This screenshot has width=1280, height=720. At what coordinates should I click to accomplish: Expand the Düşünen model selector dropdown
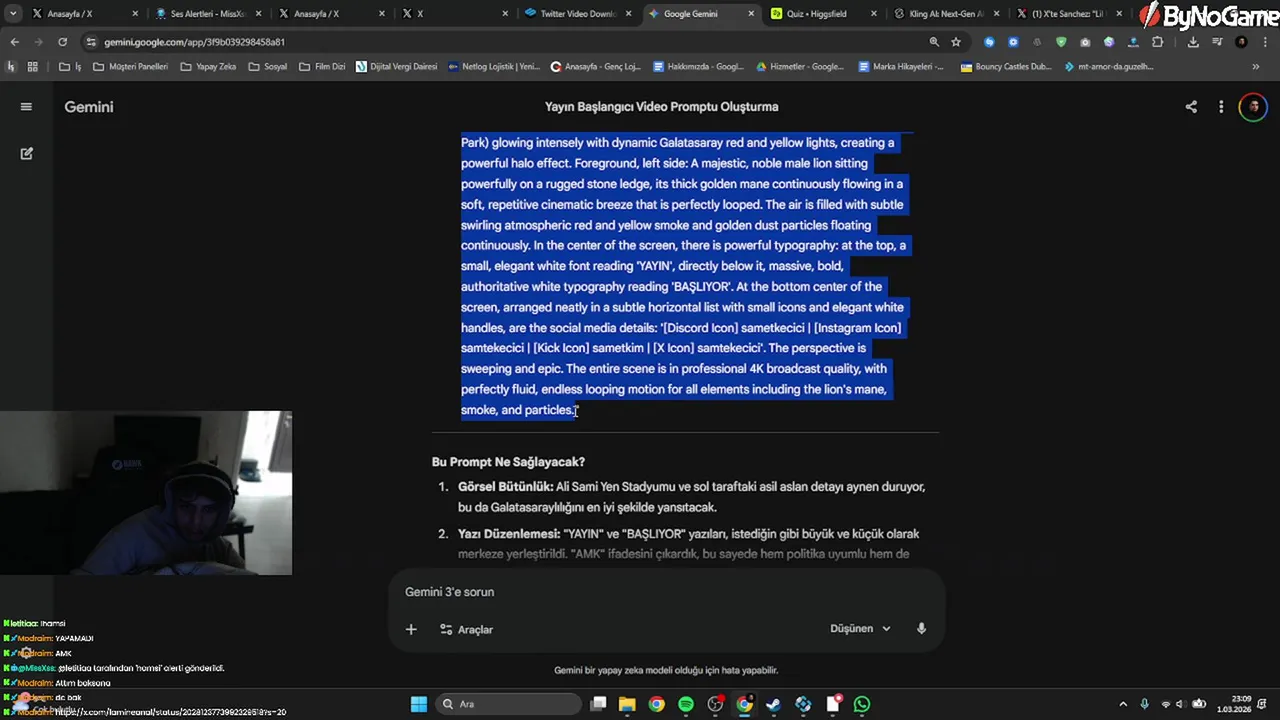point(860,629)
